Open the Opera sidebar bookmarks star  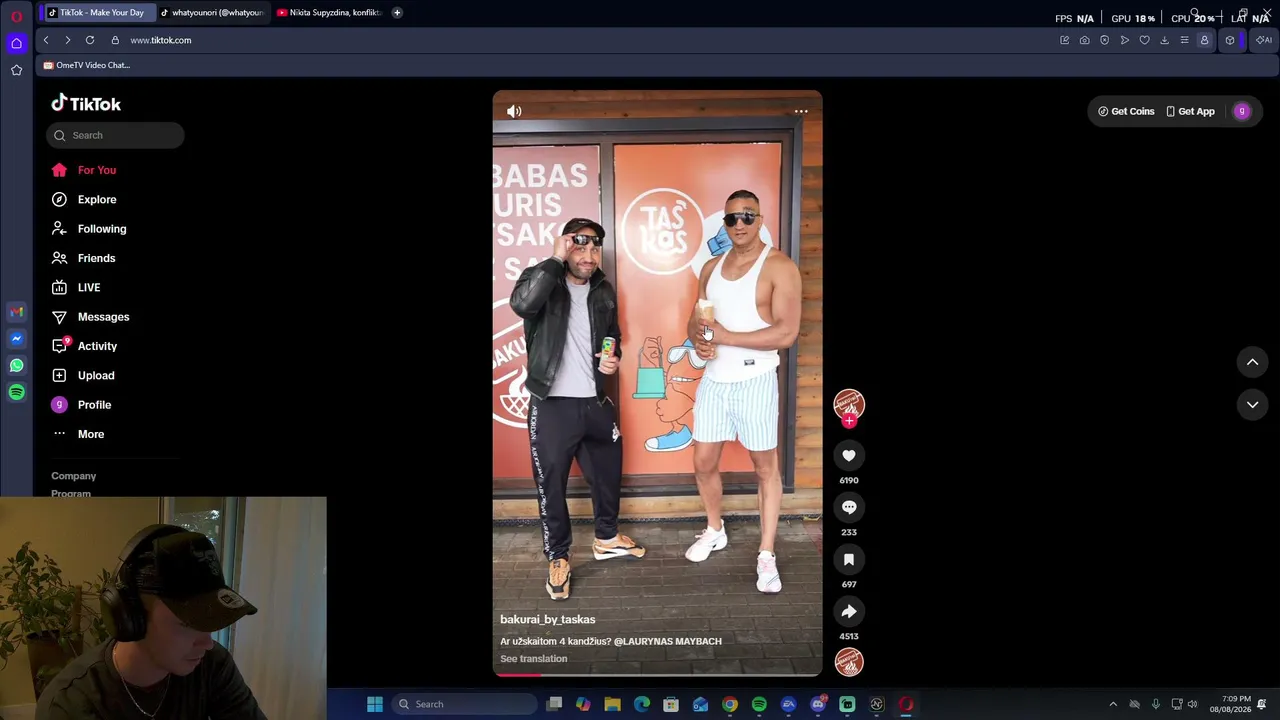[x=16, y=70]
